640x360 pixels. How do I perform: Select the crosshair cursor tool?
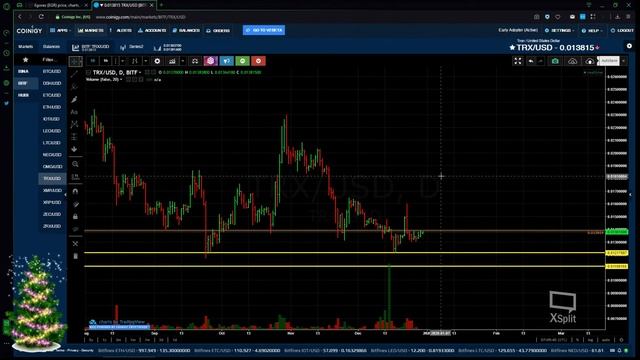[x=75, y=61]
